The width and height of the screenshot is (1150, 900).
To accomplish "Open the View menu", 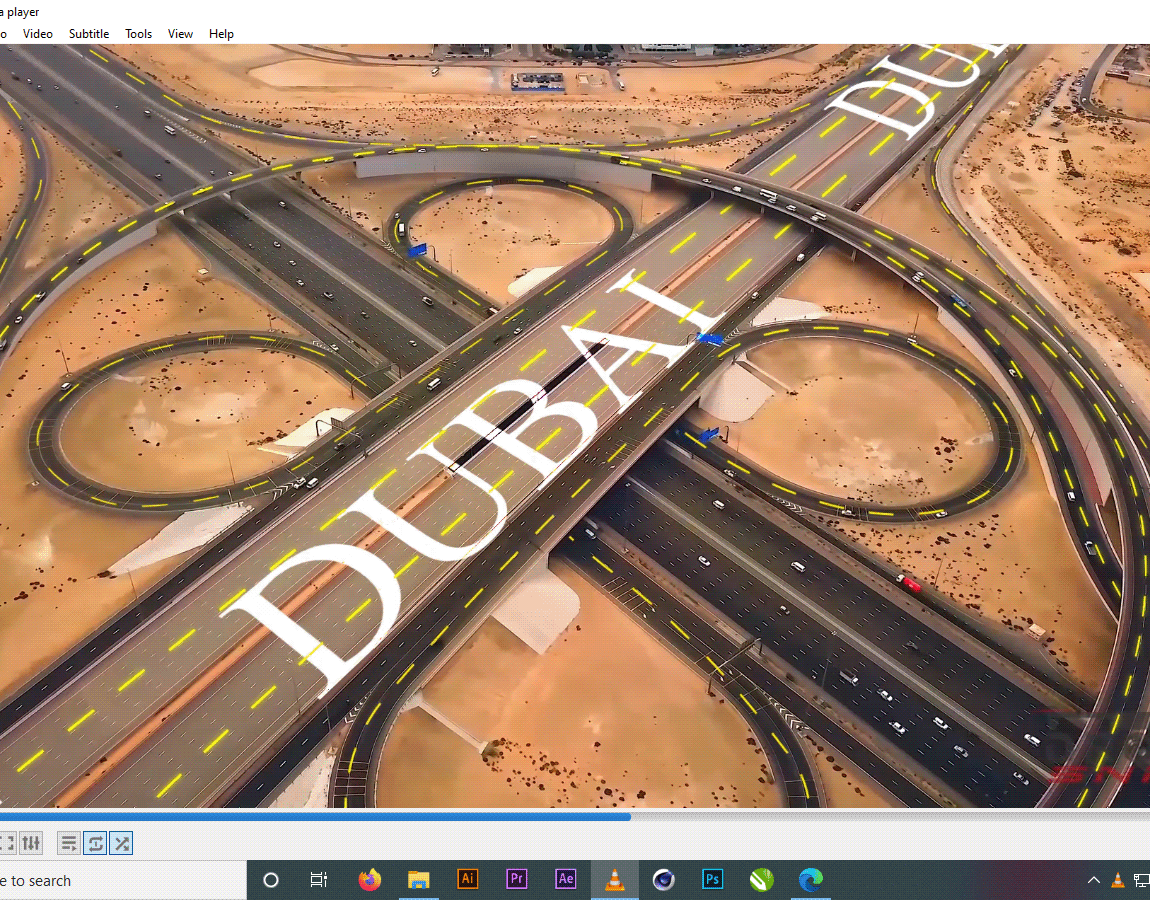I will (180, 34).
